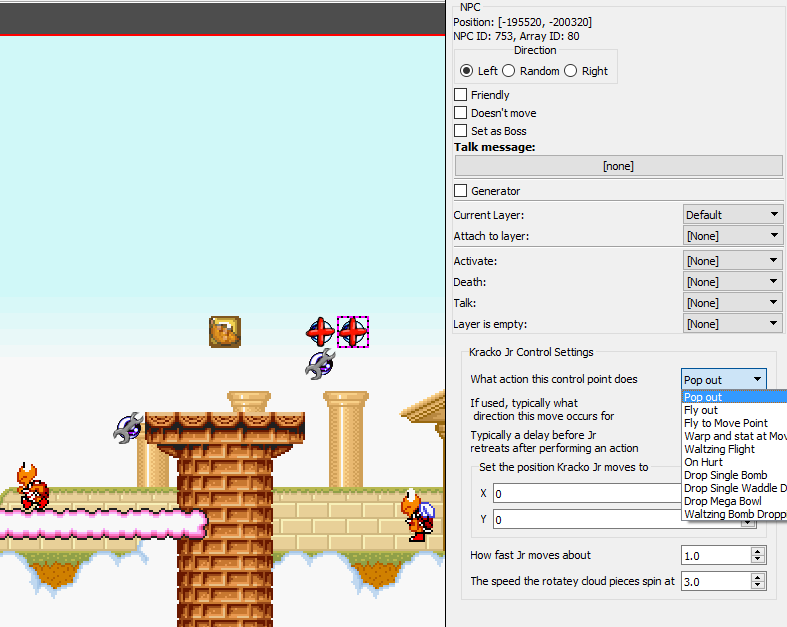The height and width of the screenshot is (627, 787).
Task: Open the Talk event dropdown
Action: point(732,303)
